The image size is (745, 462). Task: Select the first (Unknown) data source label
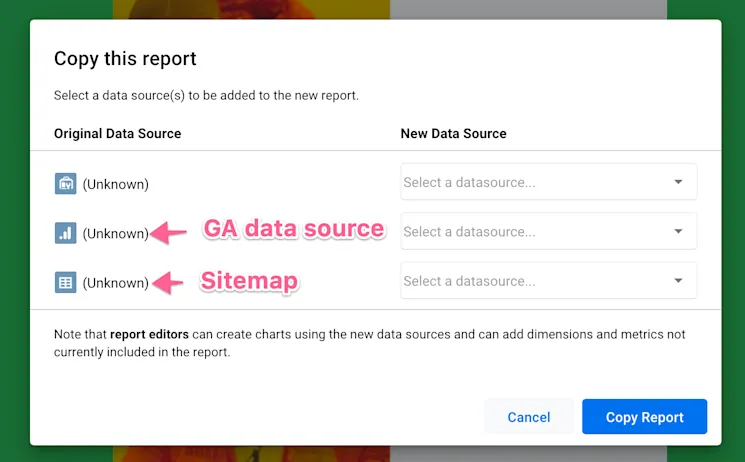(x=115, y=184)
